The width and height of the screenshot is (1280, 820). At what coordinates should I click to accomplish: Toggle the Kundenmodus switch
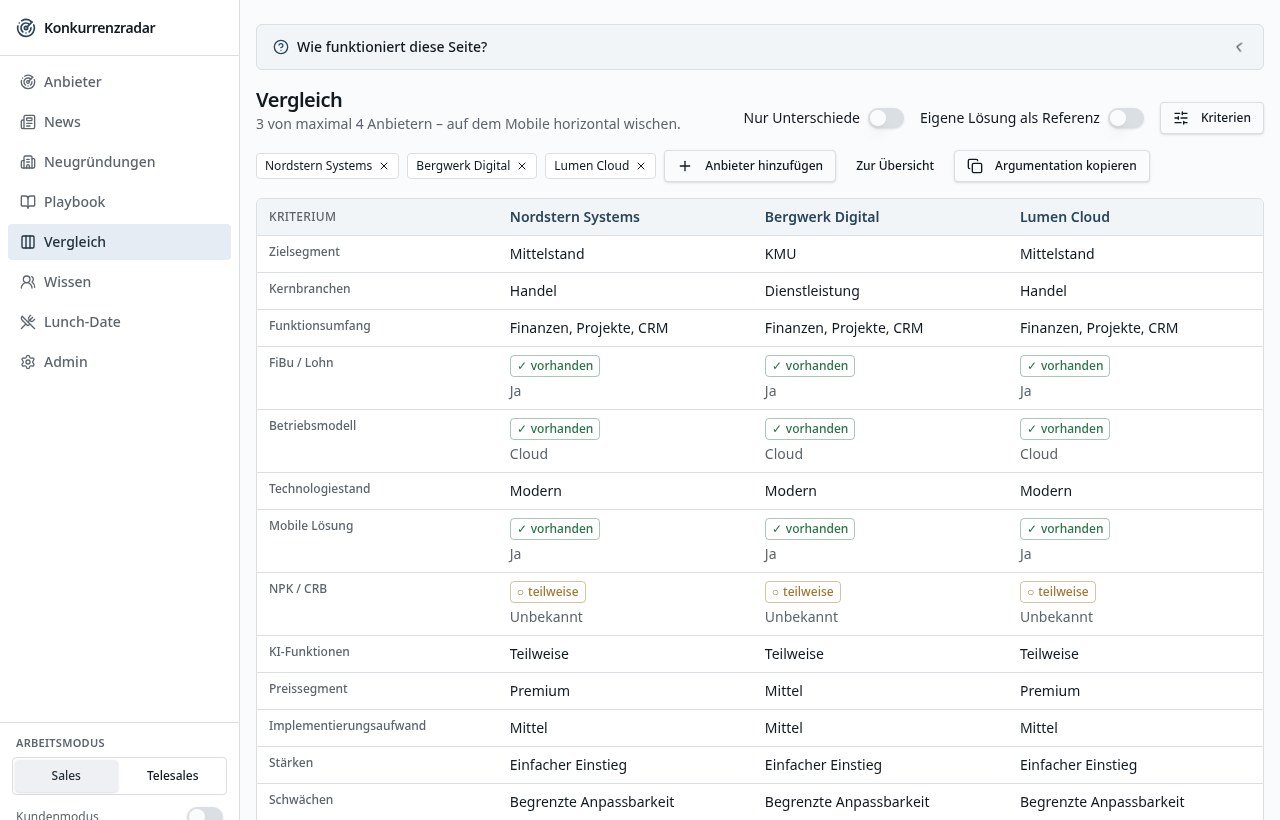205,814
